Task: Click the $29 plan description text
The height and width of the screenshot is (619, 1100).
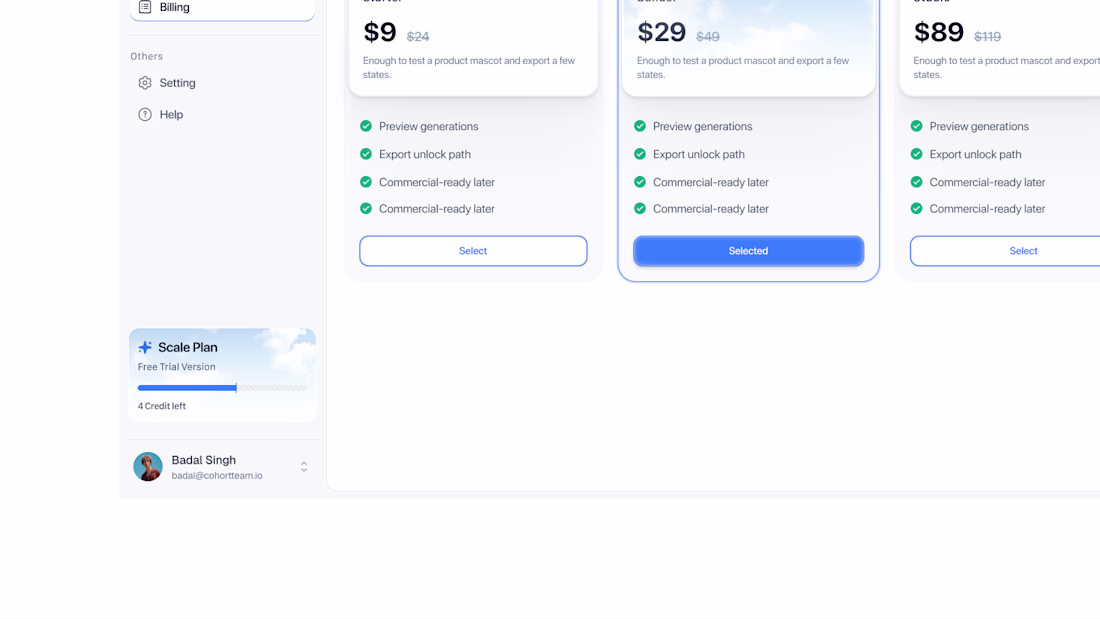Action: pyautogui.click(x=743, y=67)
